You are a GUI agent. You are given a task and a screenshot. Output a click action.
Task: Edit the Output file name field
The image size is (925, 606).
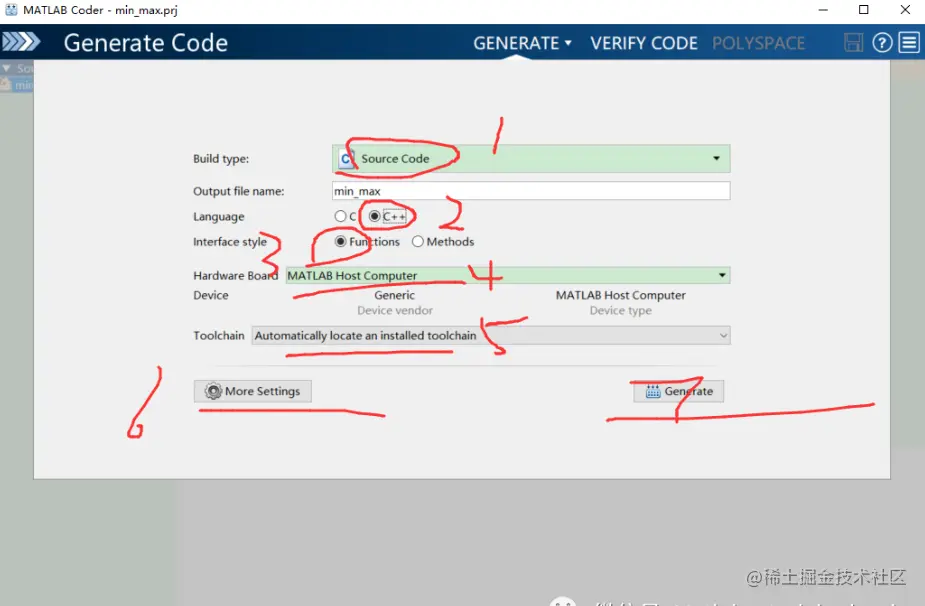click(x=531, y=191)
